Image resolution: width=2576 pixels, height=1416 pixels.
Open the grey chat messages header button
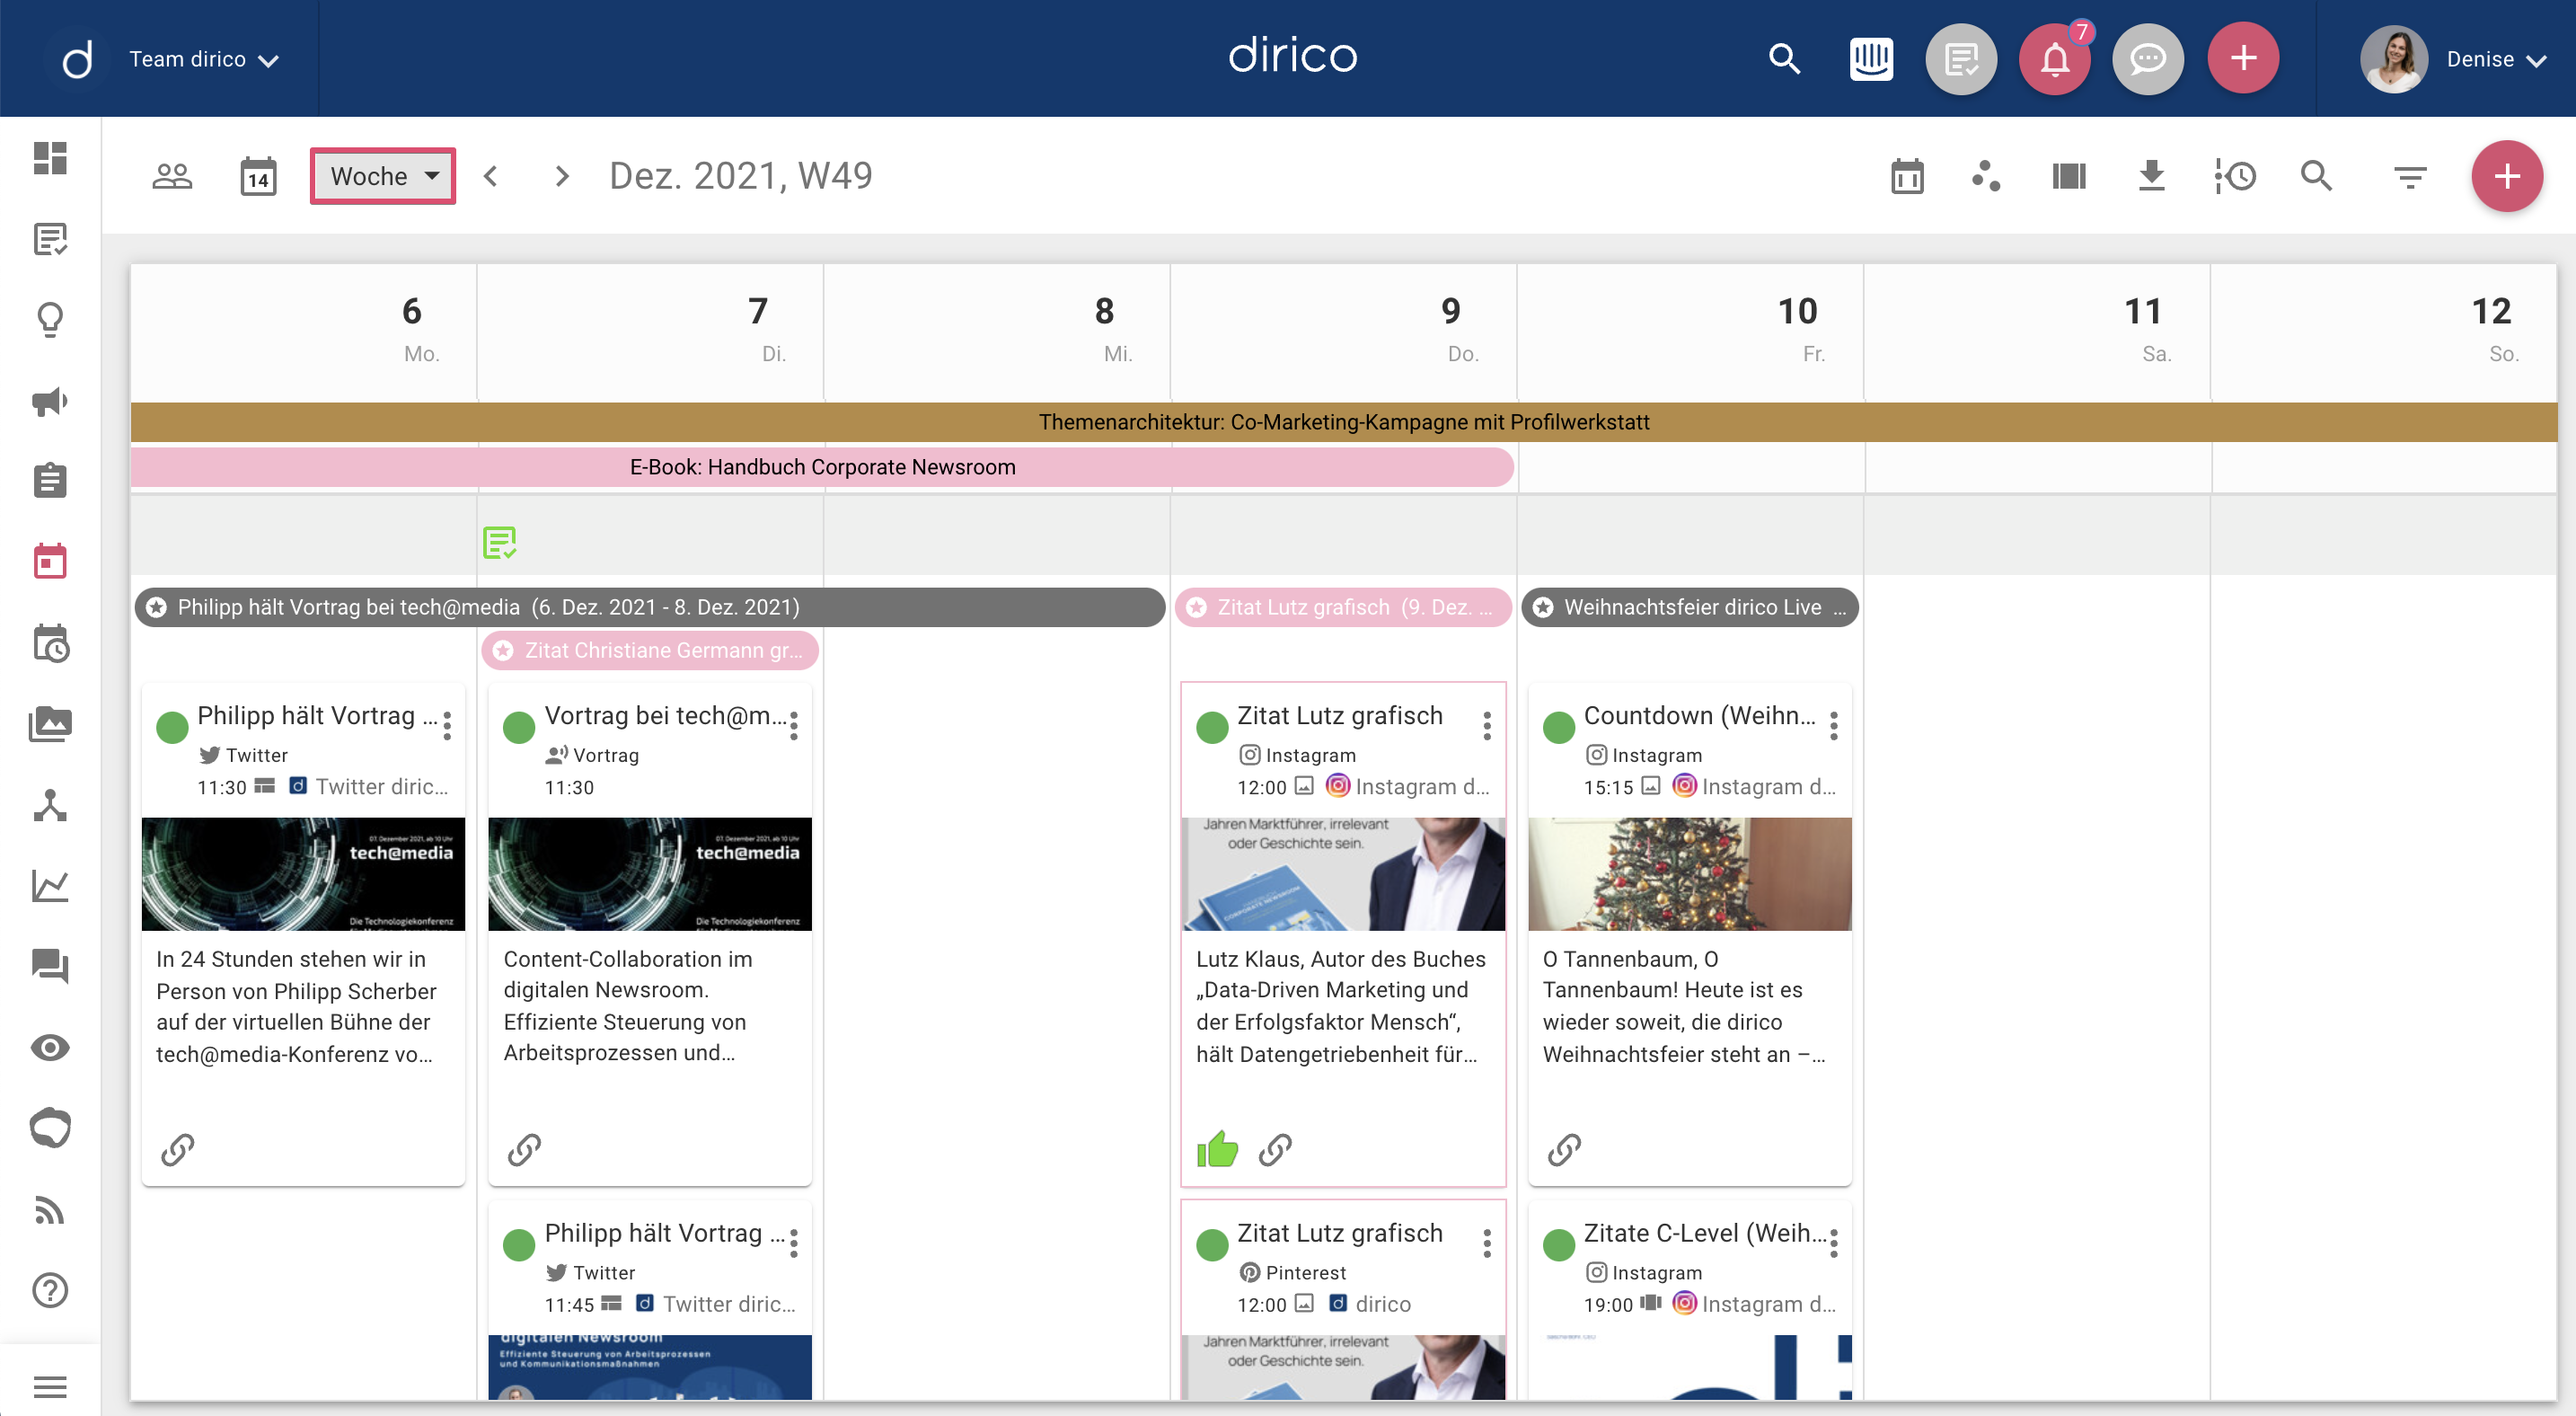pos(2148,59)
